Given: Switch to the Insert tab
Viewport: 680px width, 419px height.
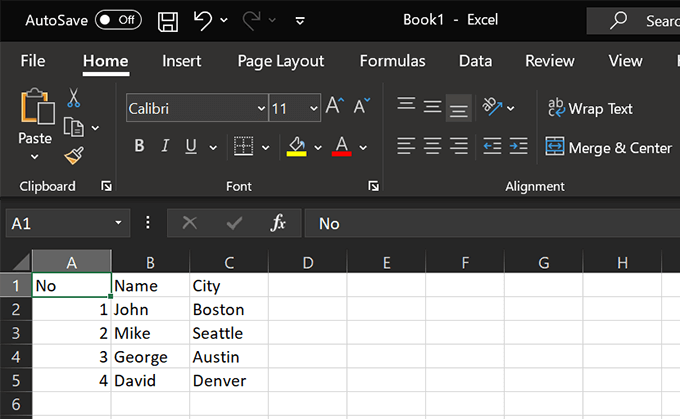Looking at the screenshot, I should coord(181,61).
